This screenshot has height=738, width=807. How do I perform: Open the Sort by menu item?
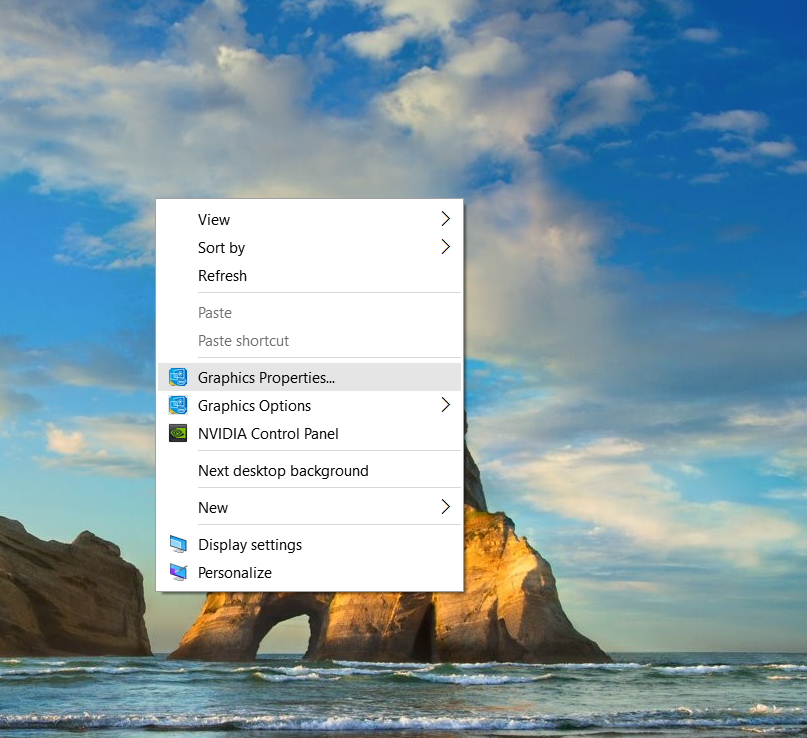[x=221, y=247]
